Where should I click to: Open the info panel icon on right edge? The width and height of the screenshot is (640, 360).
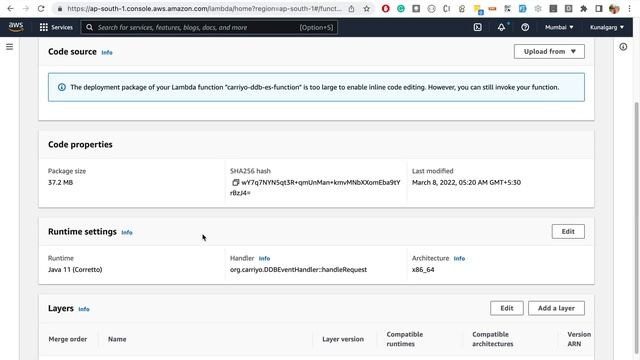click(x=623, y=47)
